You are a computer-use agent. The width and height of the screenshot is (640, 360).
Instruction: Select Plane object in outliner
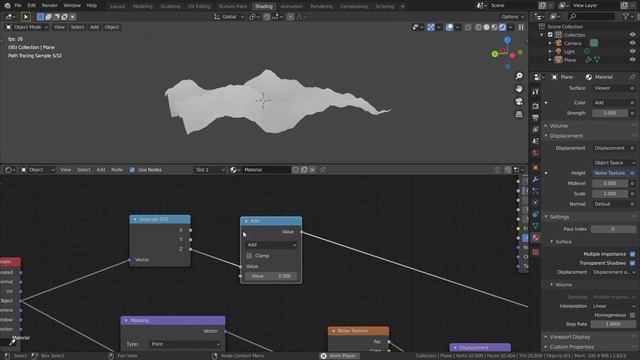[570, 60]
